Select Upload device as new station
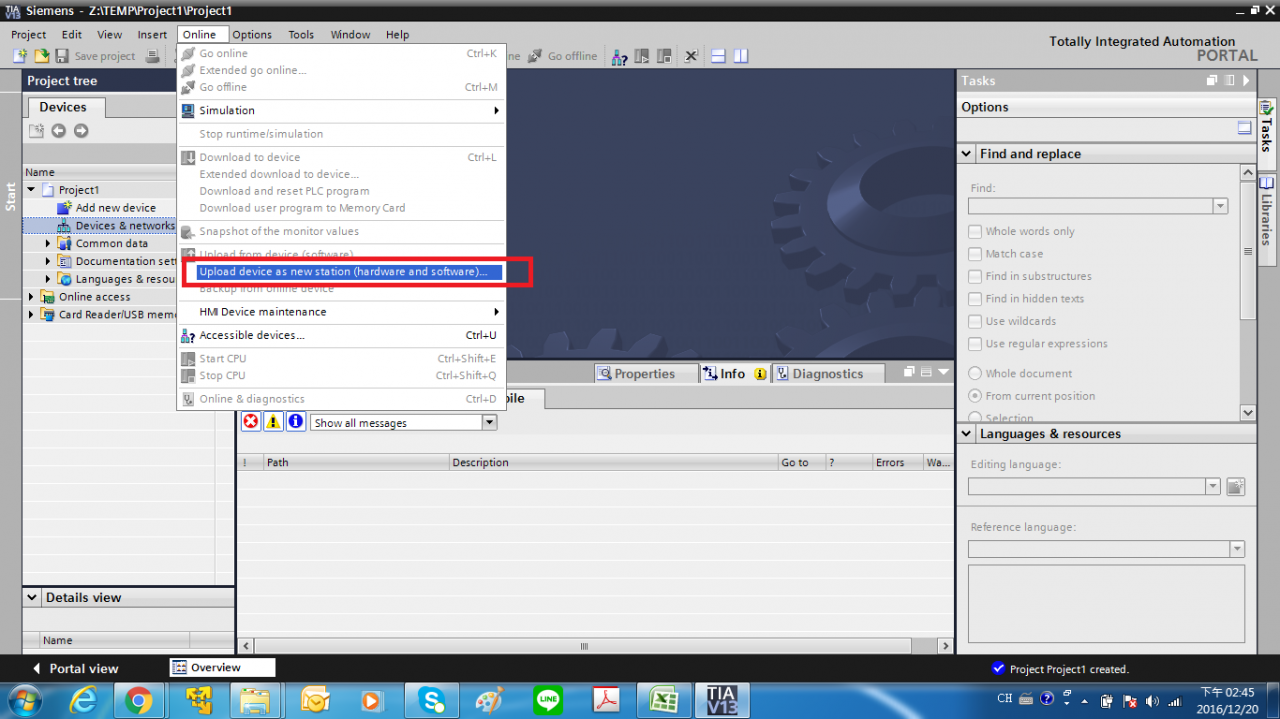The width and height of the screenshot is (1280, 719). tap(341, 272)
